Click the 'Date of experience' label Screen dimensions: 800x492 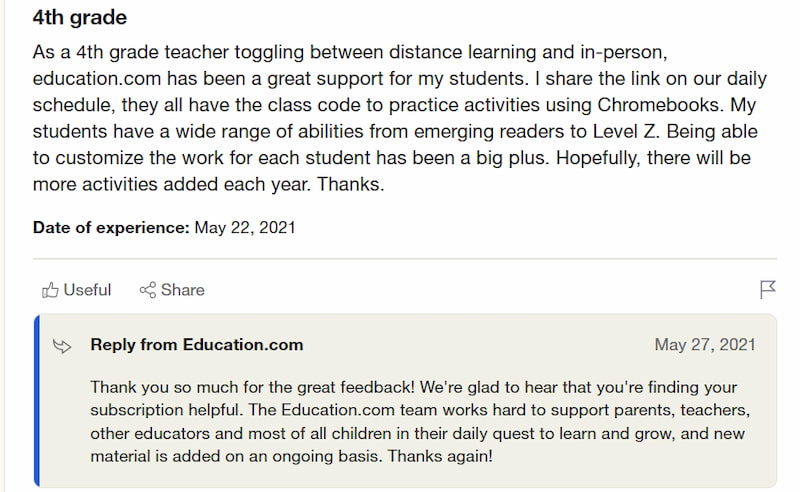111,227
